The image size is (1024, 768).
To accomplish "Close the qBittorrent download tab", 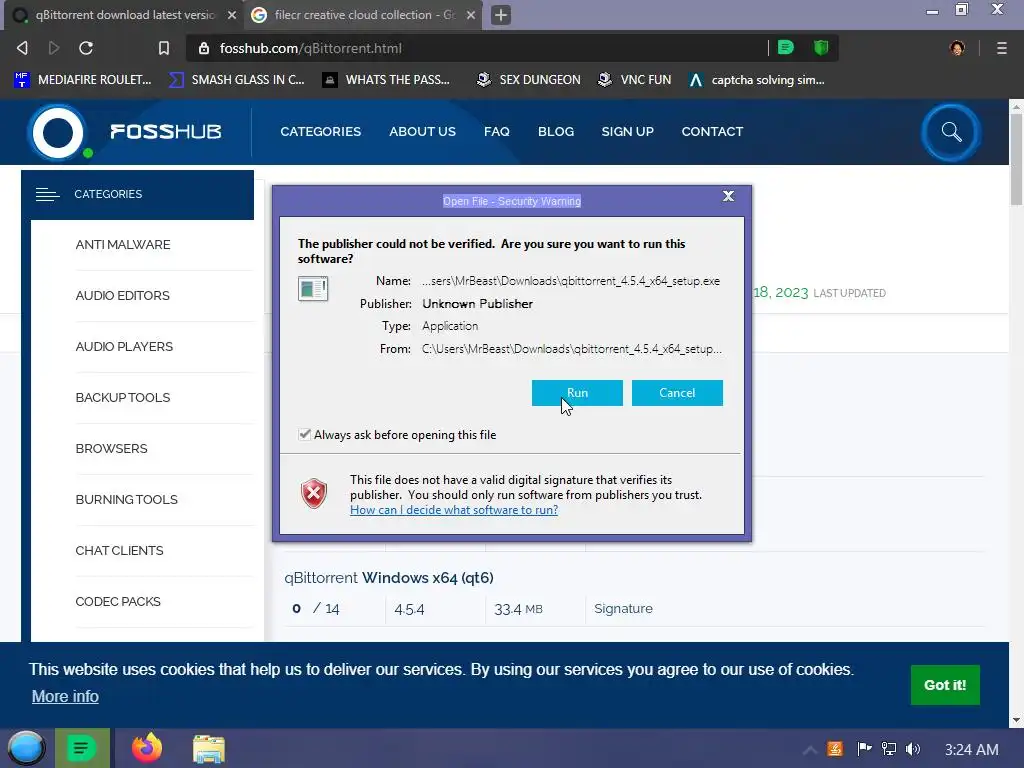I will 232,15.
